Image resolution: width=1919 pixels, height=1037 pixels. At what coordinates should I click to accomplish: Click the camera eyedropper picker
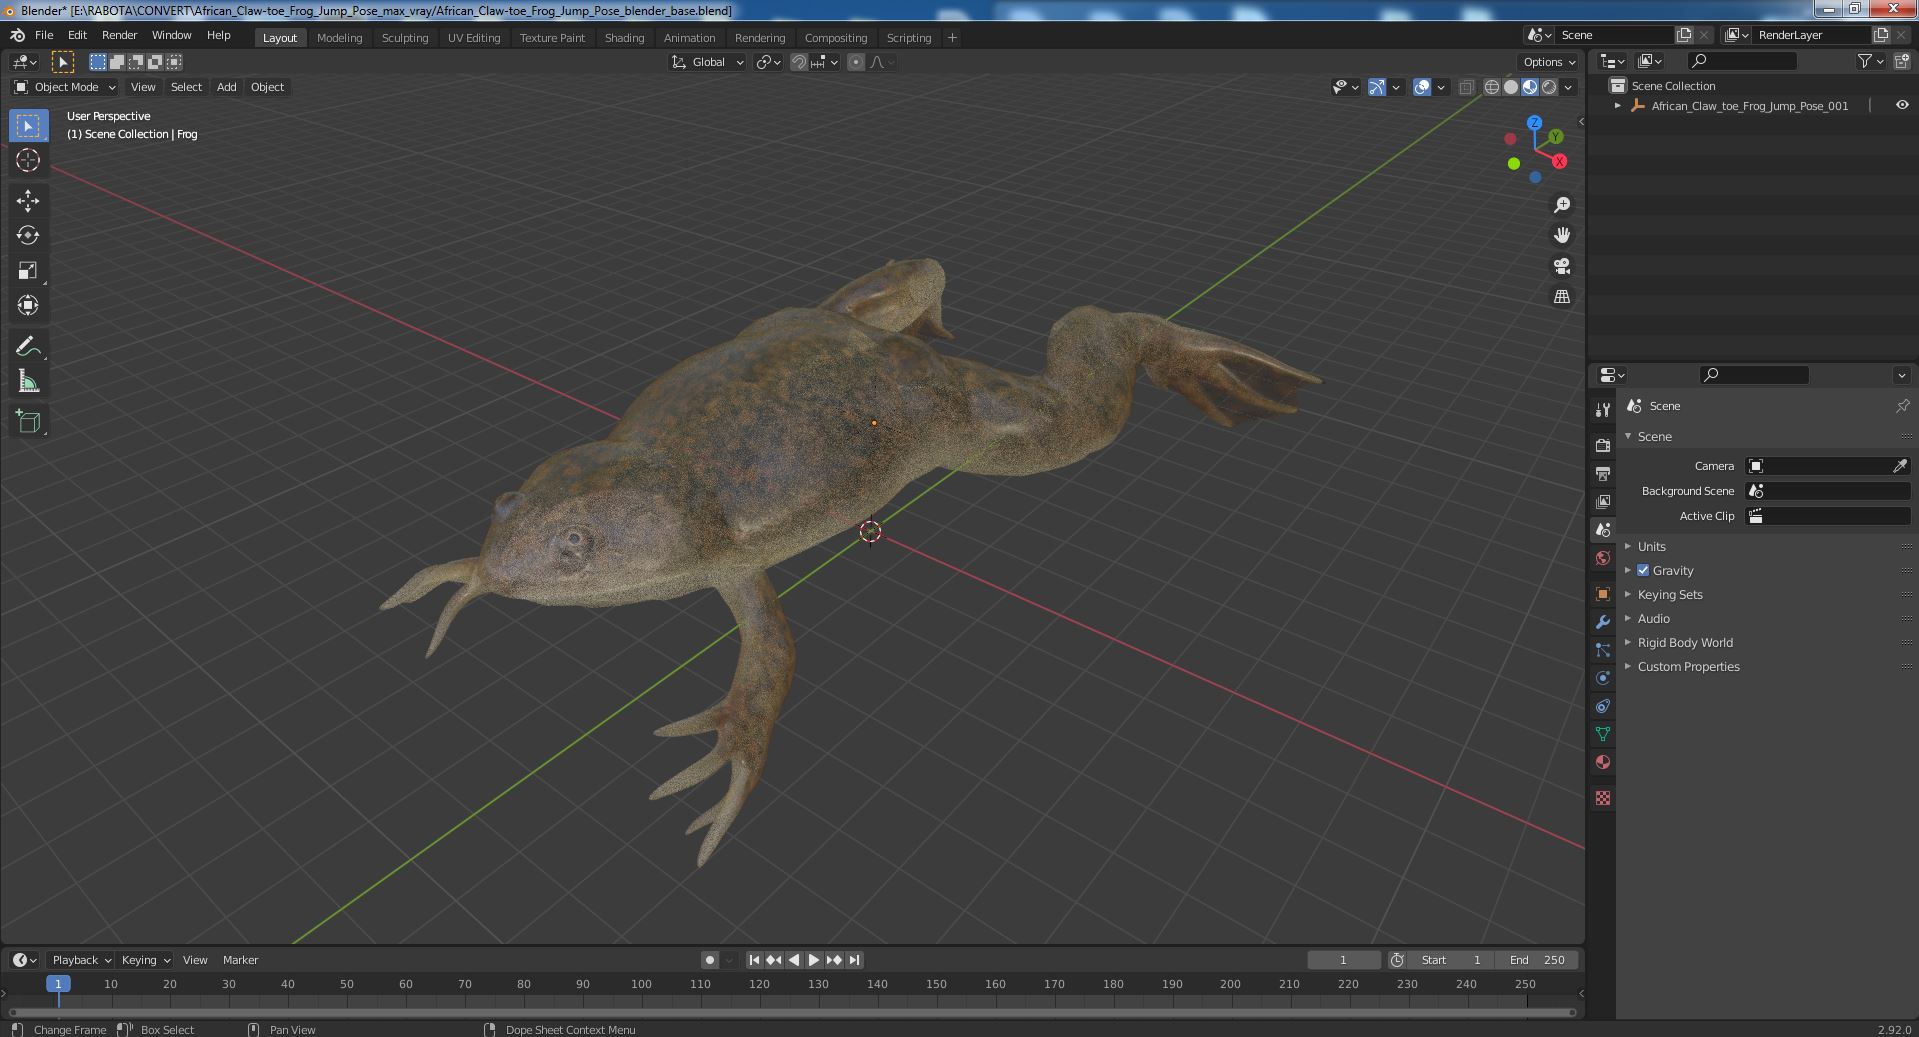tap(1900, 466)
